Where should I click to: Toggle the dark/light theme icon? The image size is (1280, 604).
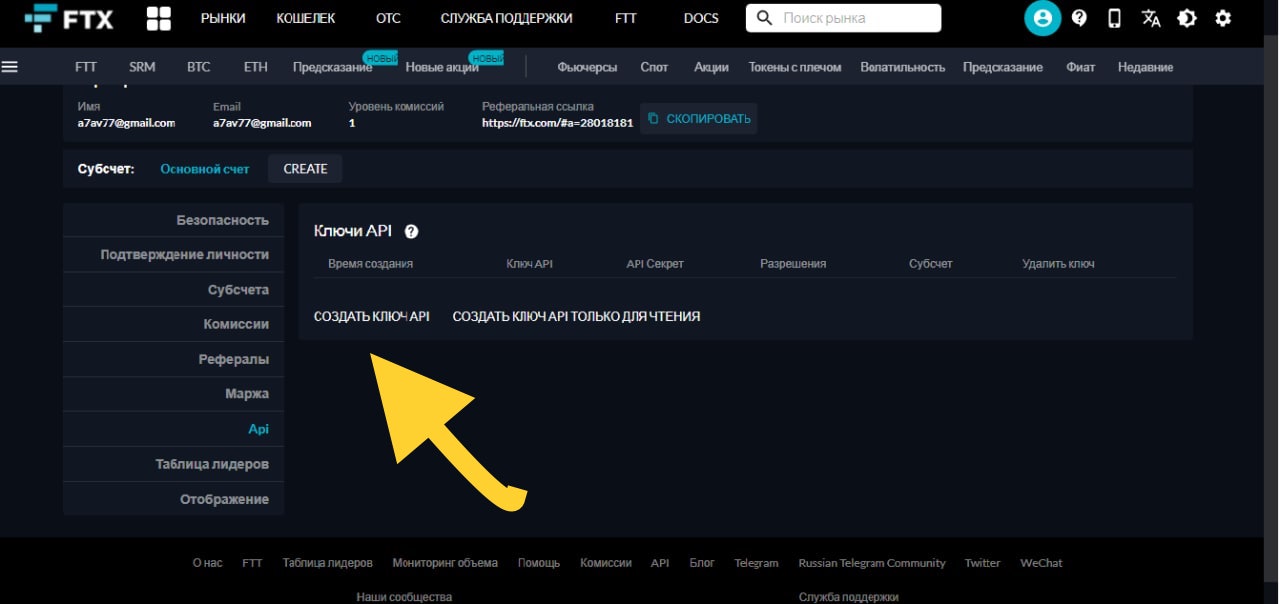pyautogui.click(x=1188, y=17)
